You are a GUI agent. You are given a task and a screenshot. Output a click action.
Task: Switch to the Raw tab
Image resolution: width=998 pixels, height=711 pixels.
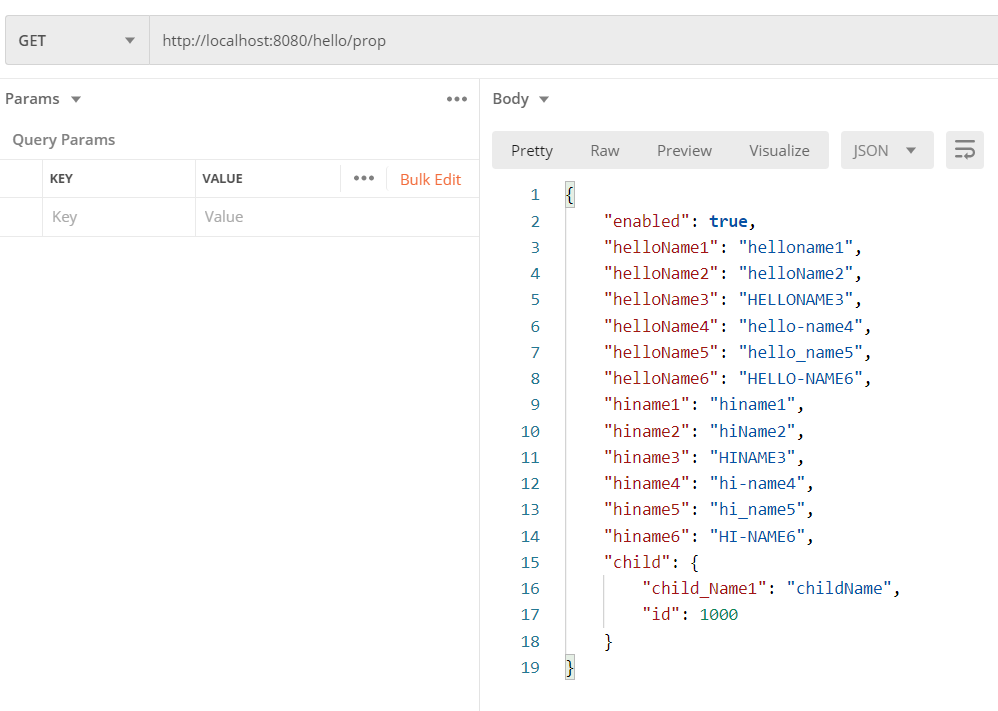(605, 151)
